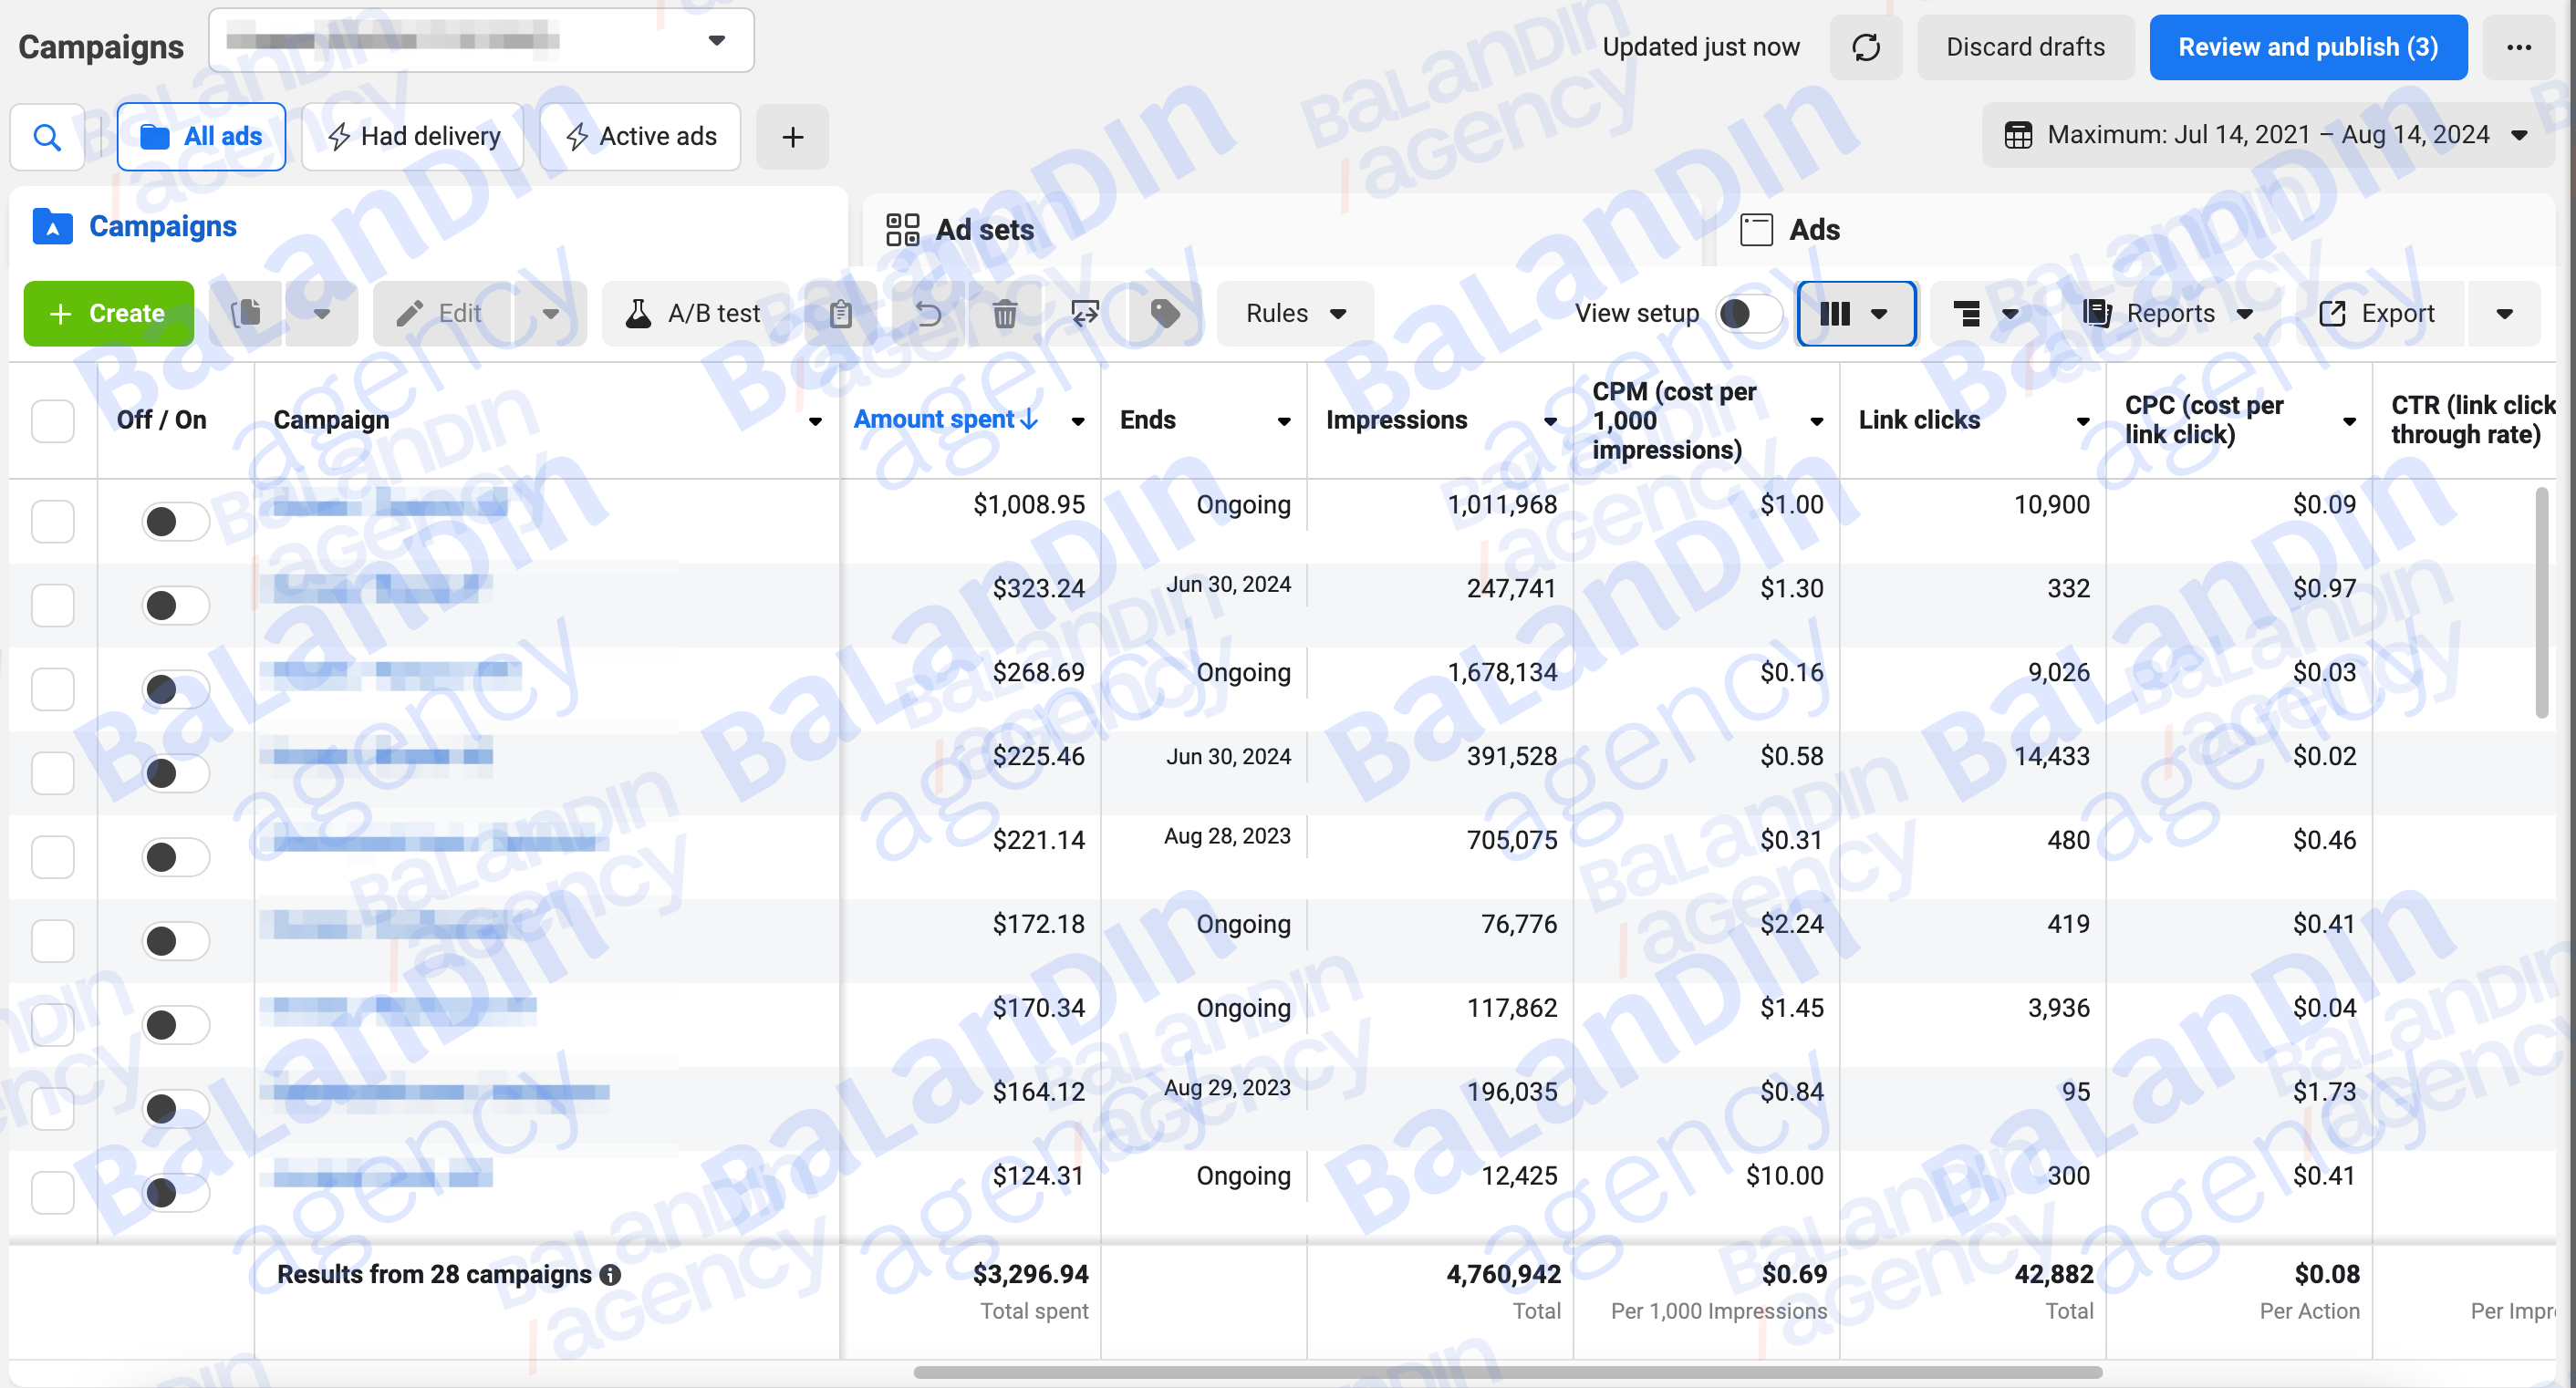Click the A/B test button
This screenshot has height=1388, width=2576.
pos(694,313)
